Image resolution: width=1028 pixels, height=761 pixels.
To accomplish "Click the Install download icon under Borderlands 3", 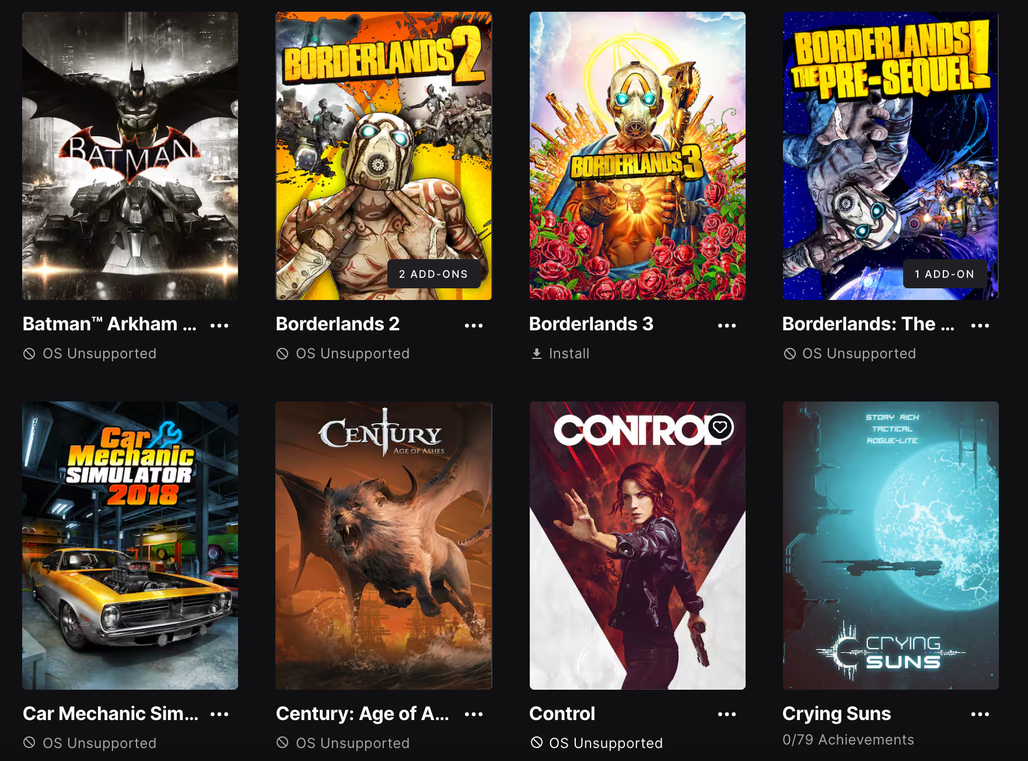I will 536,354.
